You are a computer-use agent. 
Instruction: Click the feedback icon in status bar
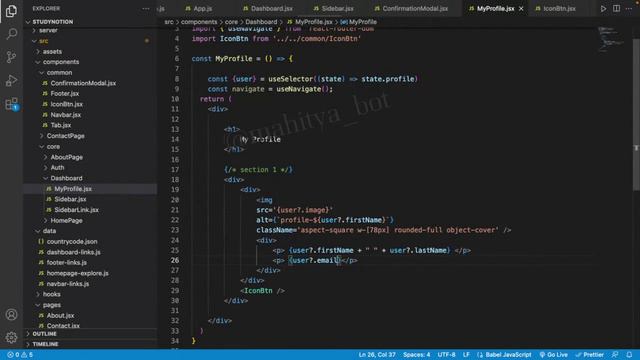pos(615,355)
